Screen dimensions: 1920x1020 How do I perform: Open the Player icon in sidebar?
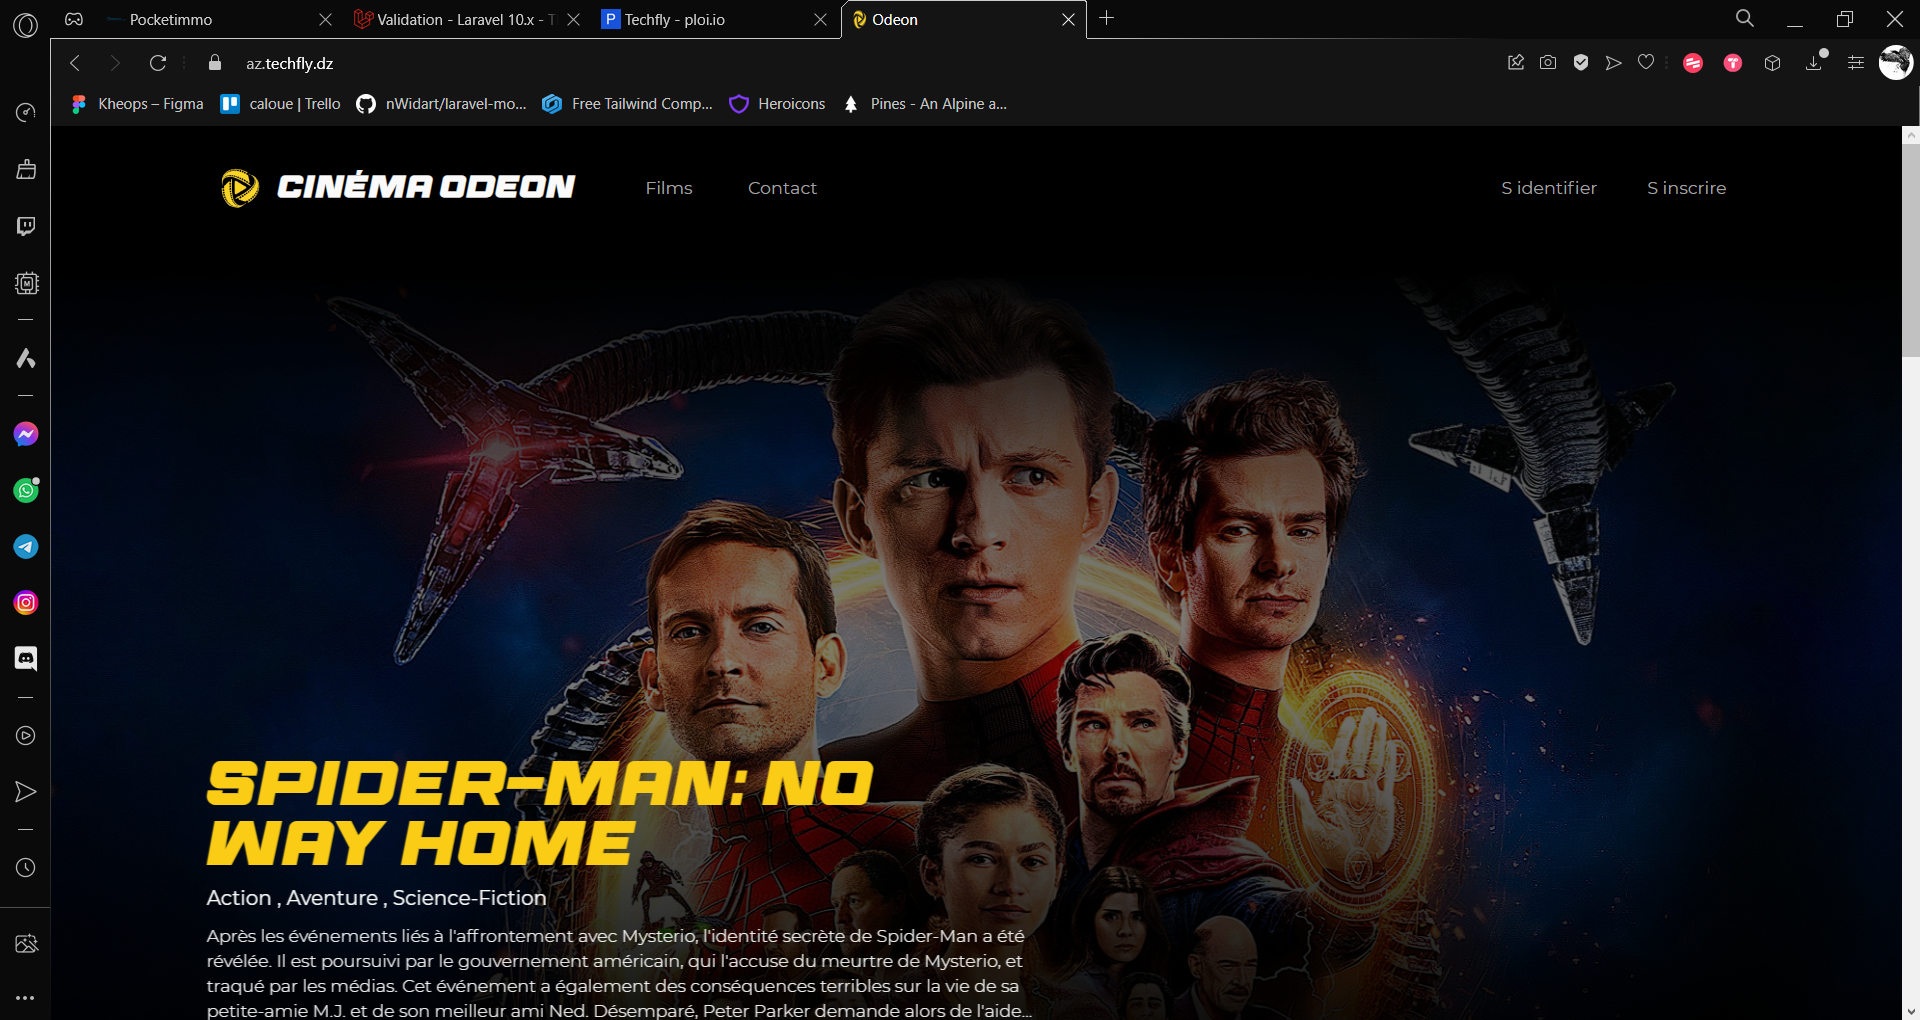coord(26,736)
